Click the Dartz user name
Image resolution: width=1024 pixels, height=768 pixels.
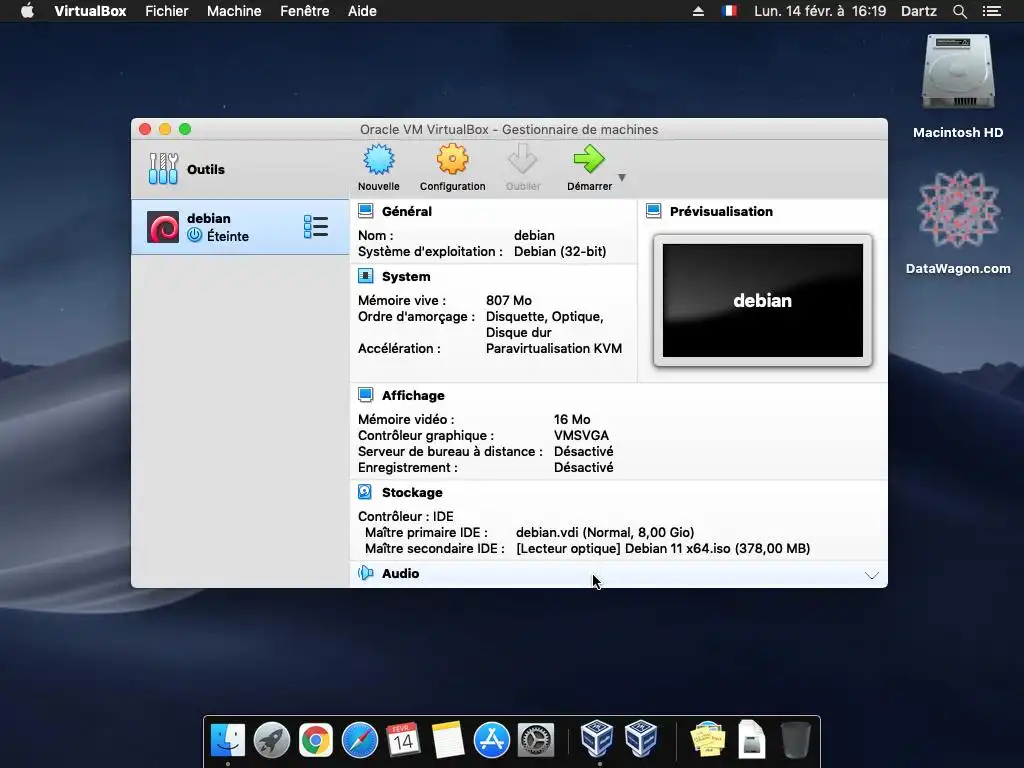[918, 11]
